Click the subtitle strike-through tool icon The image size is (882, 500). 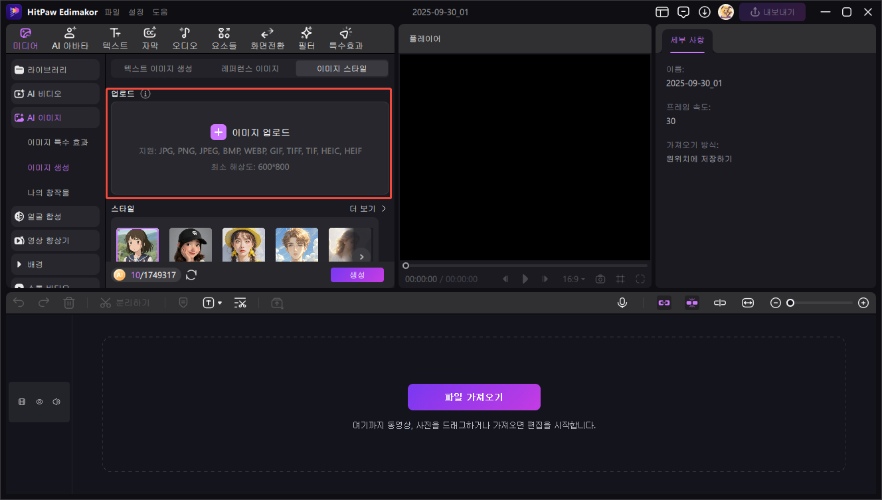click(x=240, y=303)
